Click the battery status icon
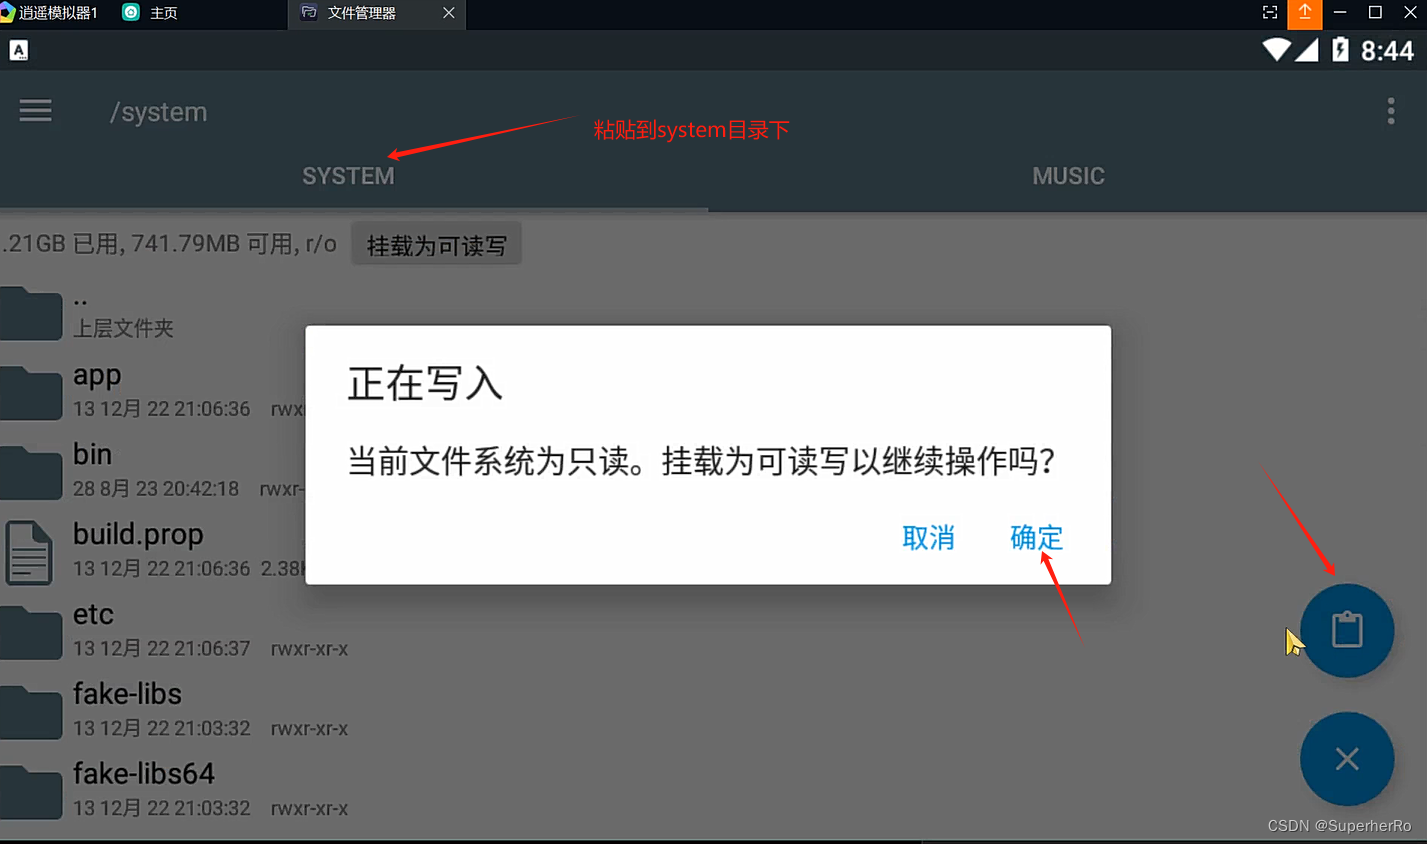 1341,49
